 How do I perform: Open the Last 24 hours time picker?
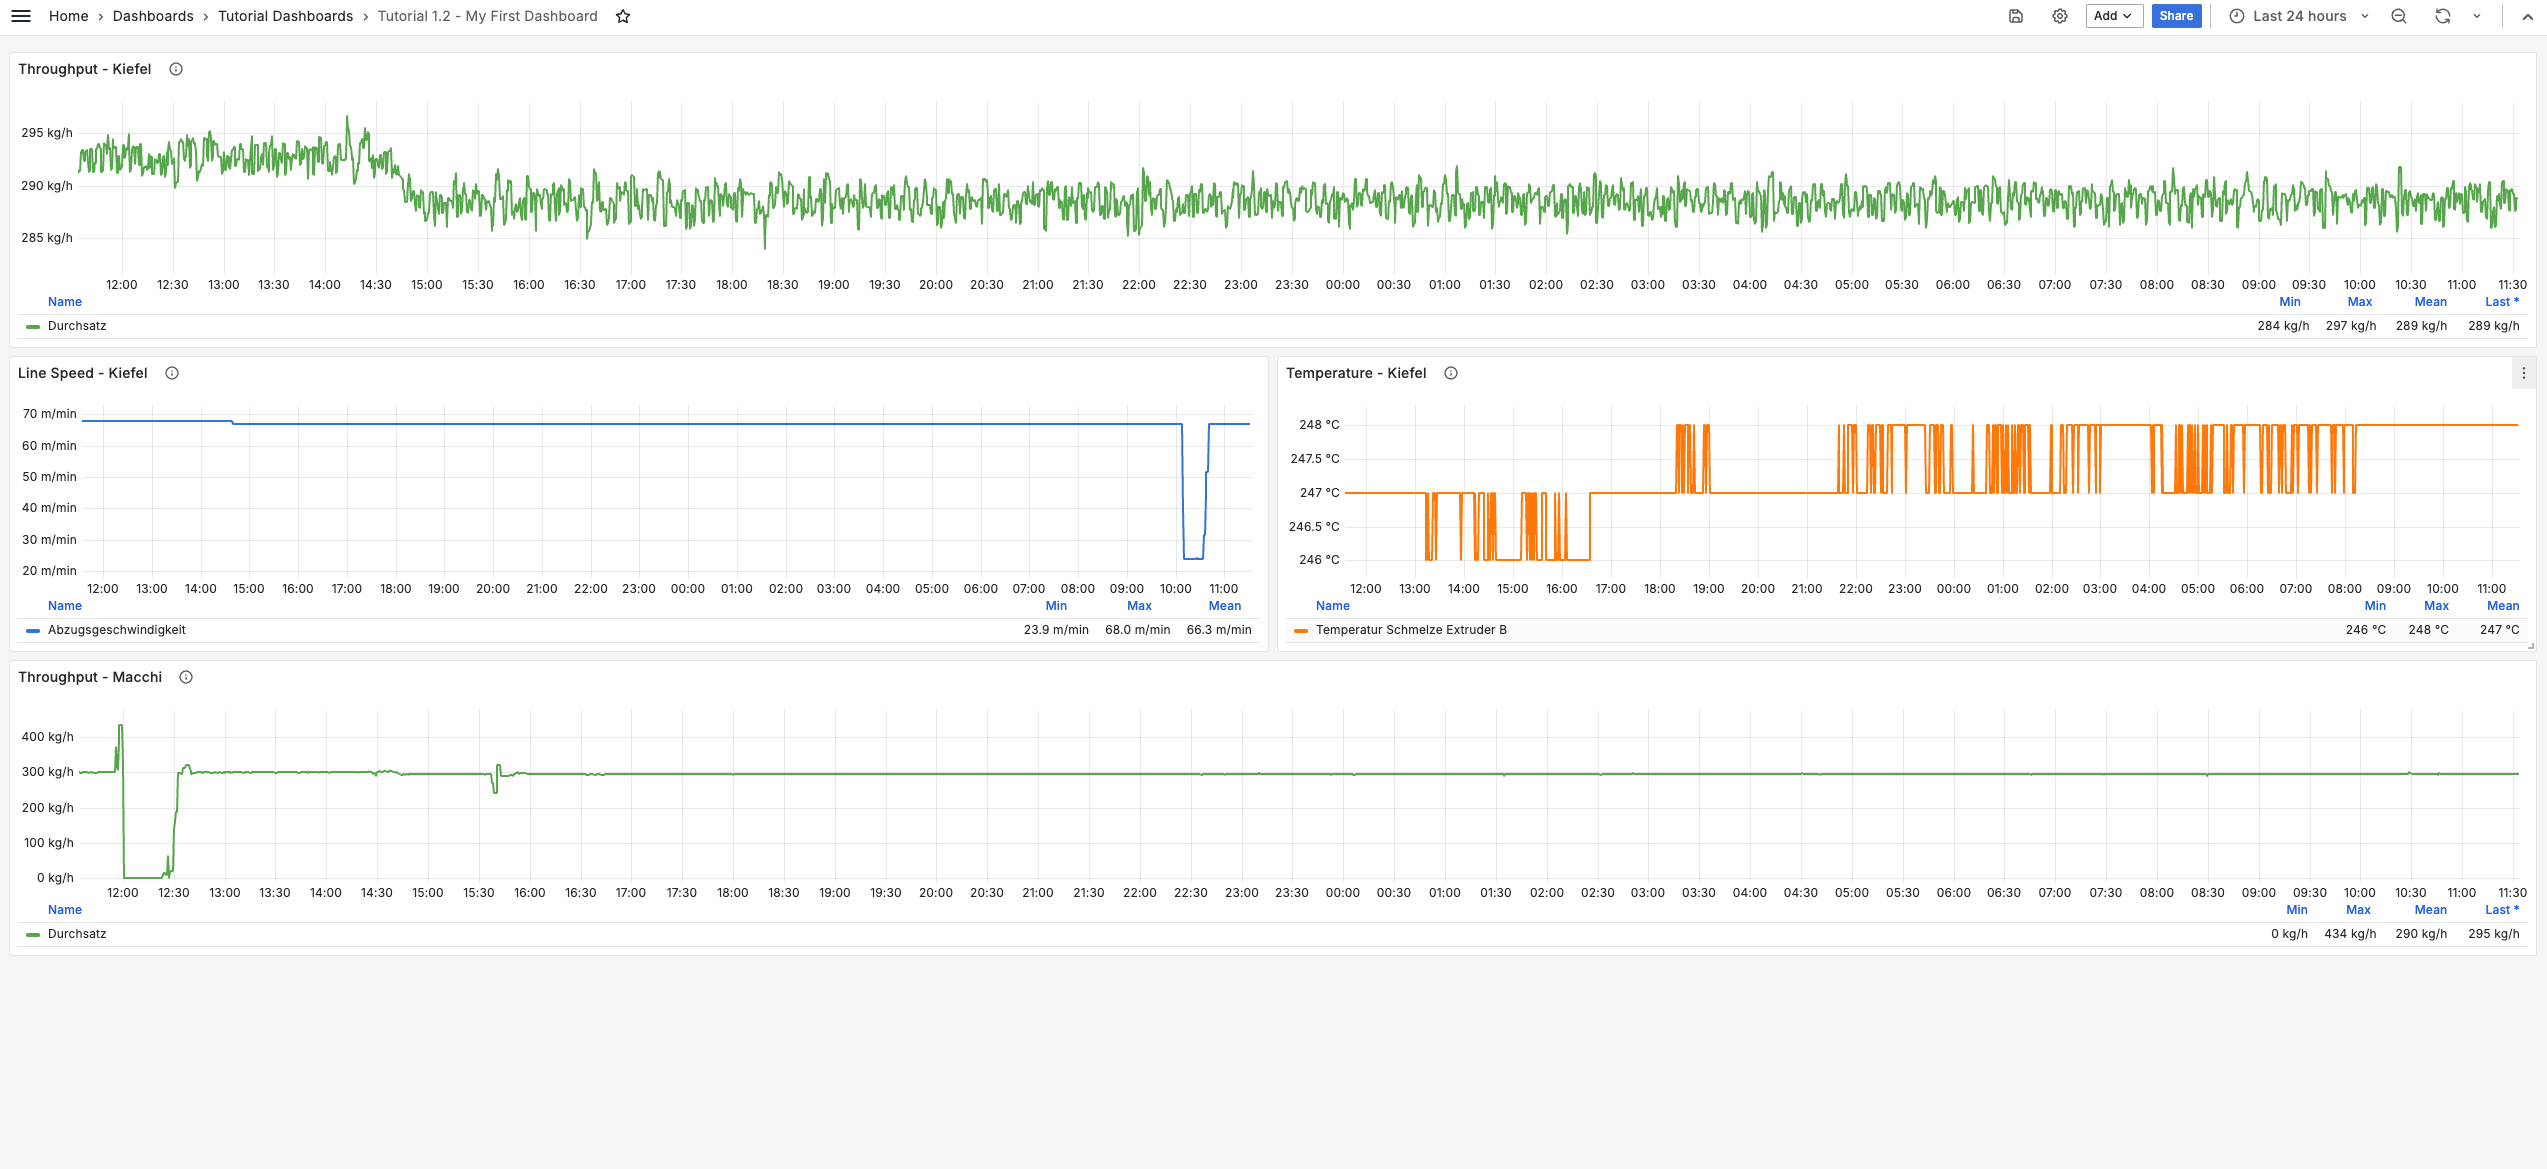click(2299, 16)
